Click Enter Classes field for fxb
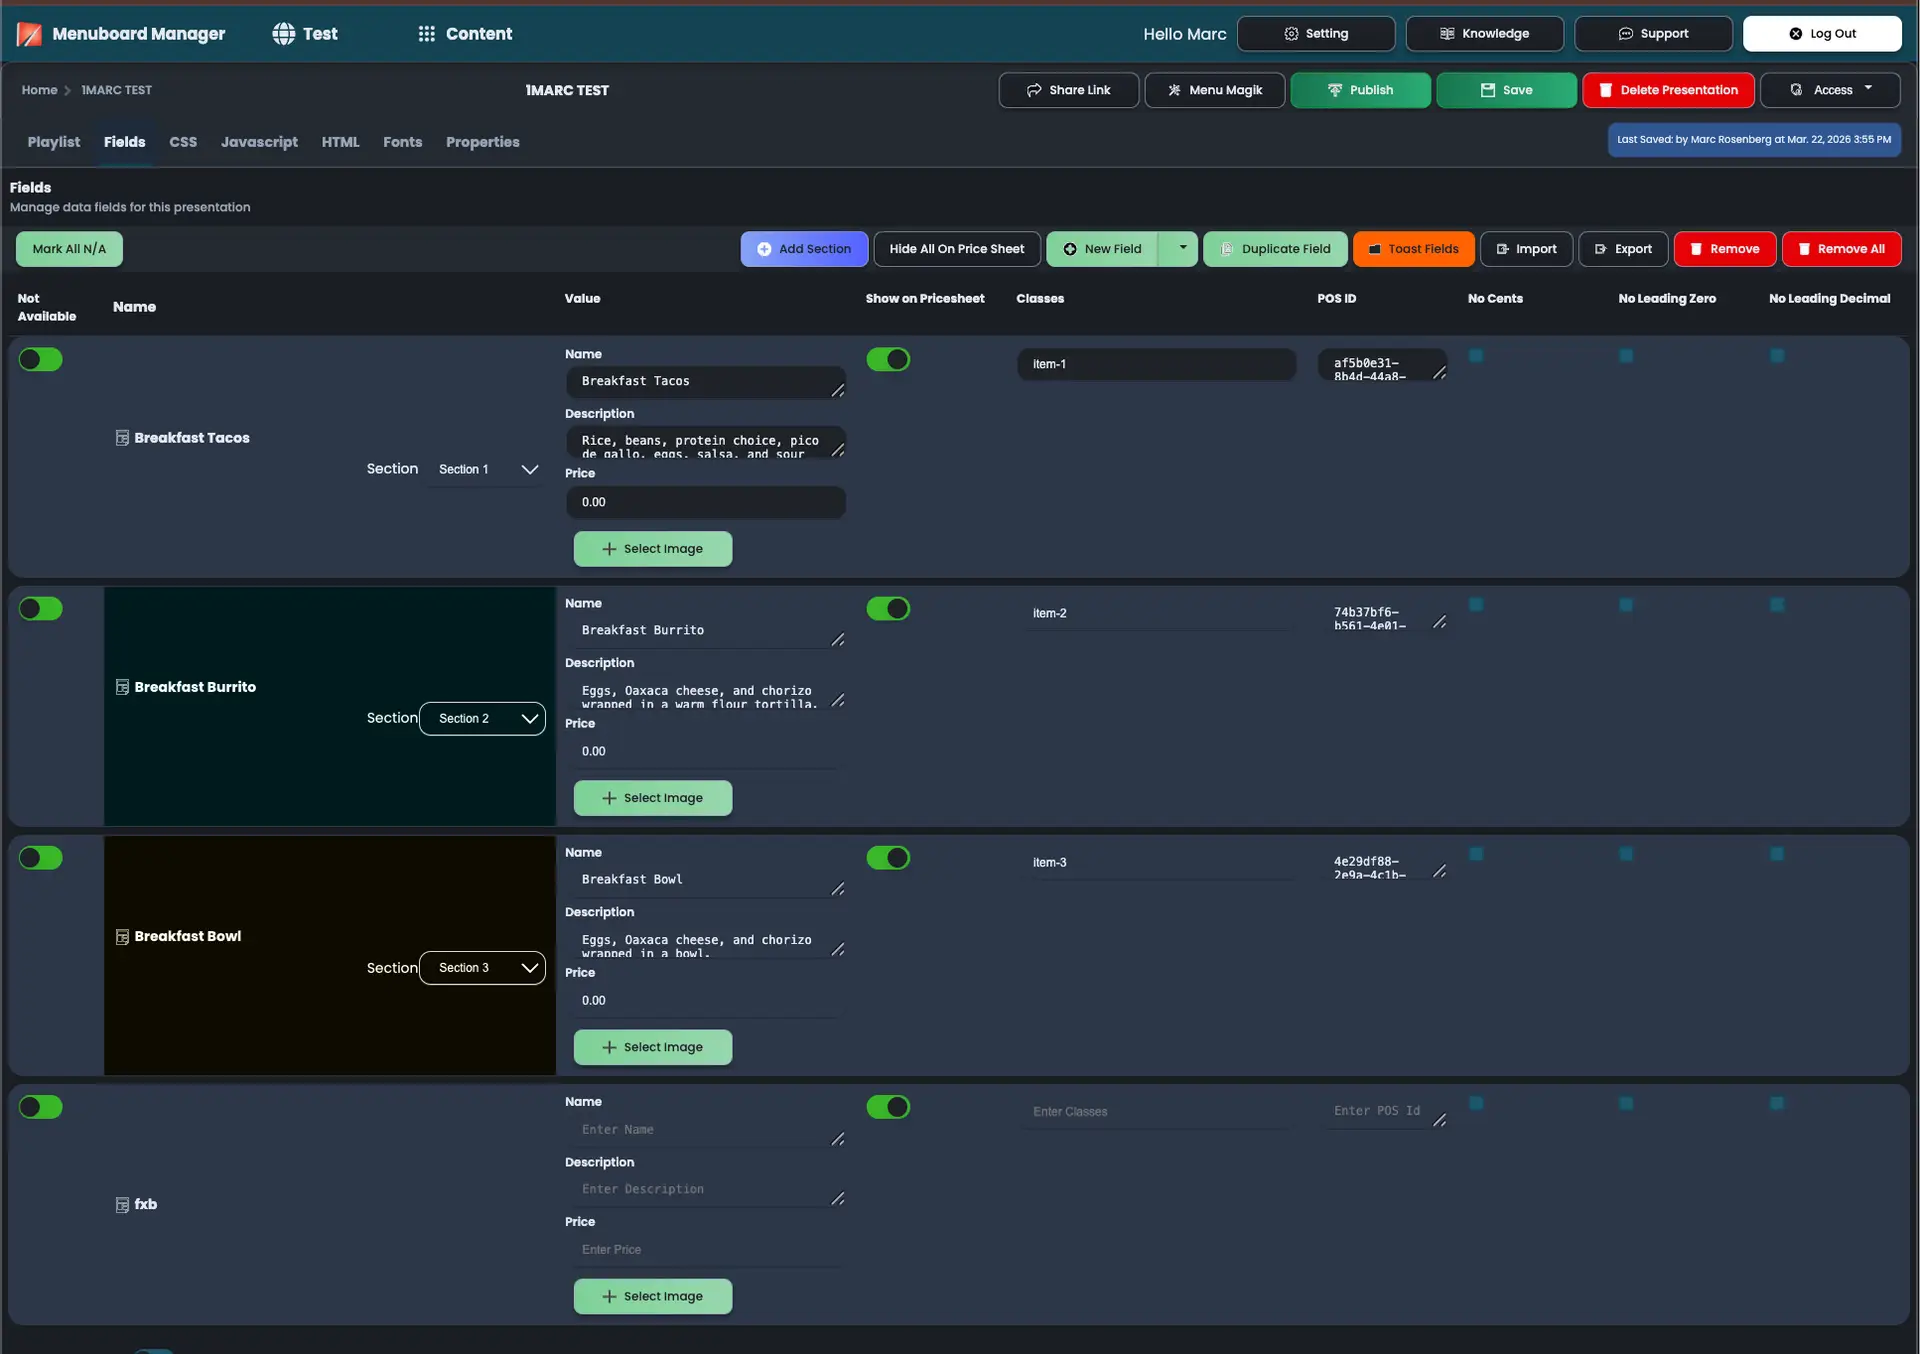Screen dimensions: 1920x1354 pyautogui.click(x=1157, y=1112)
